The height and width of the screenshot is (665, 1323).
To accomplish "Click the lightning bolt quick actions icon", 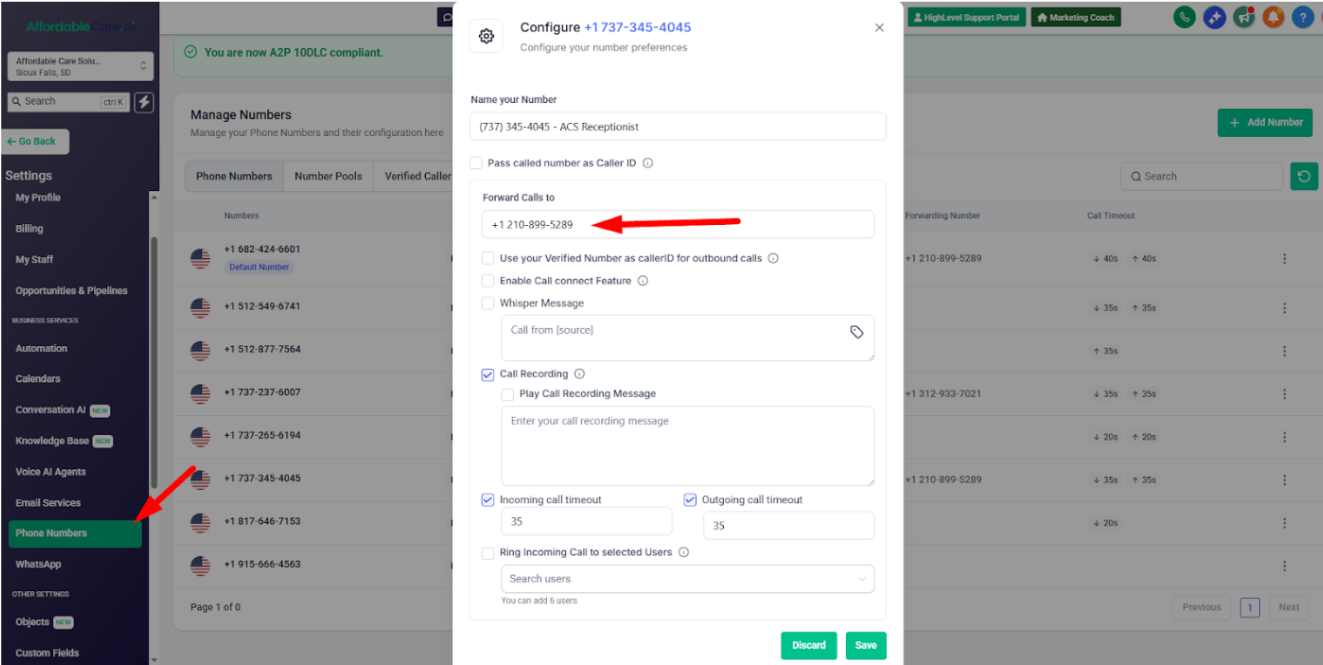I will pyautogui.click(x=144, y=102).
